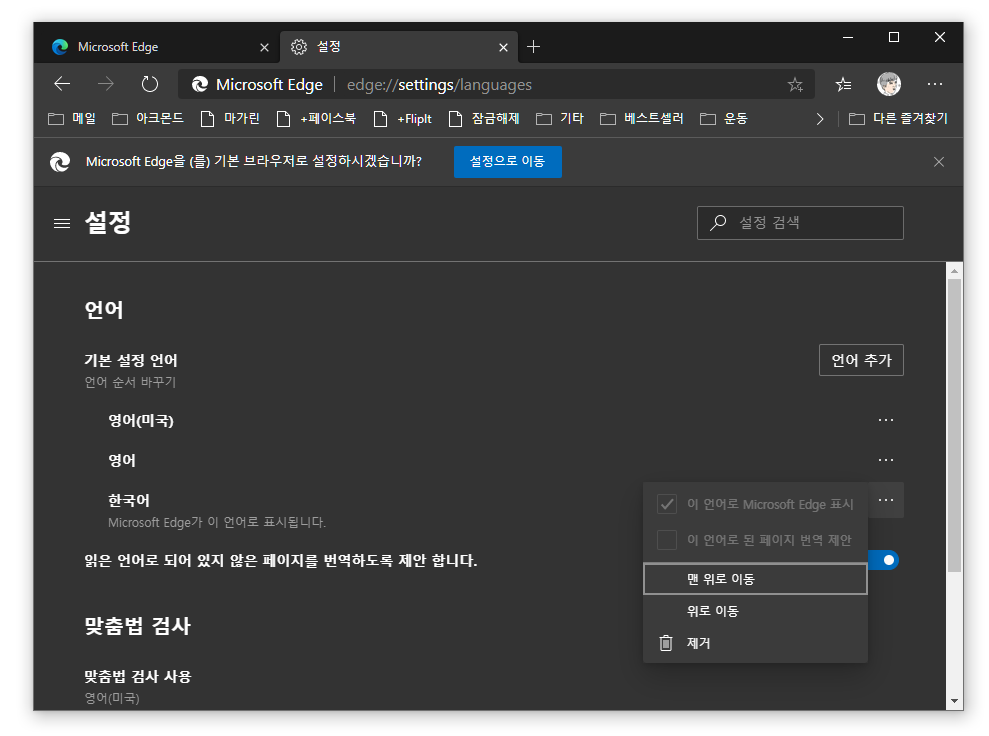Toggle the page translation offer switch

tap(883, 560)
